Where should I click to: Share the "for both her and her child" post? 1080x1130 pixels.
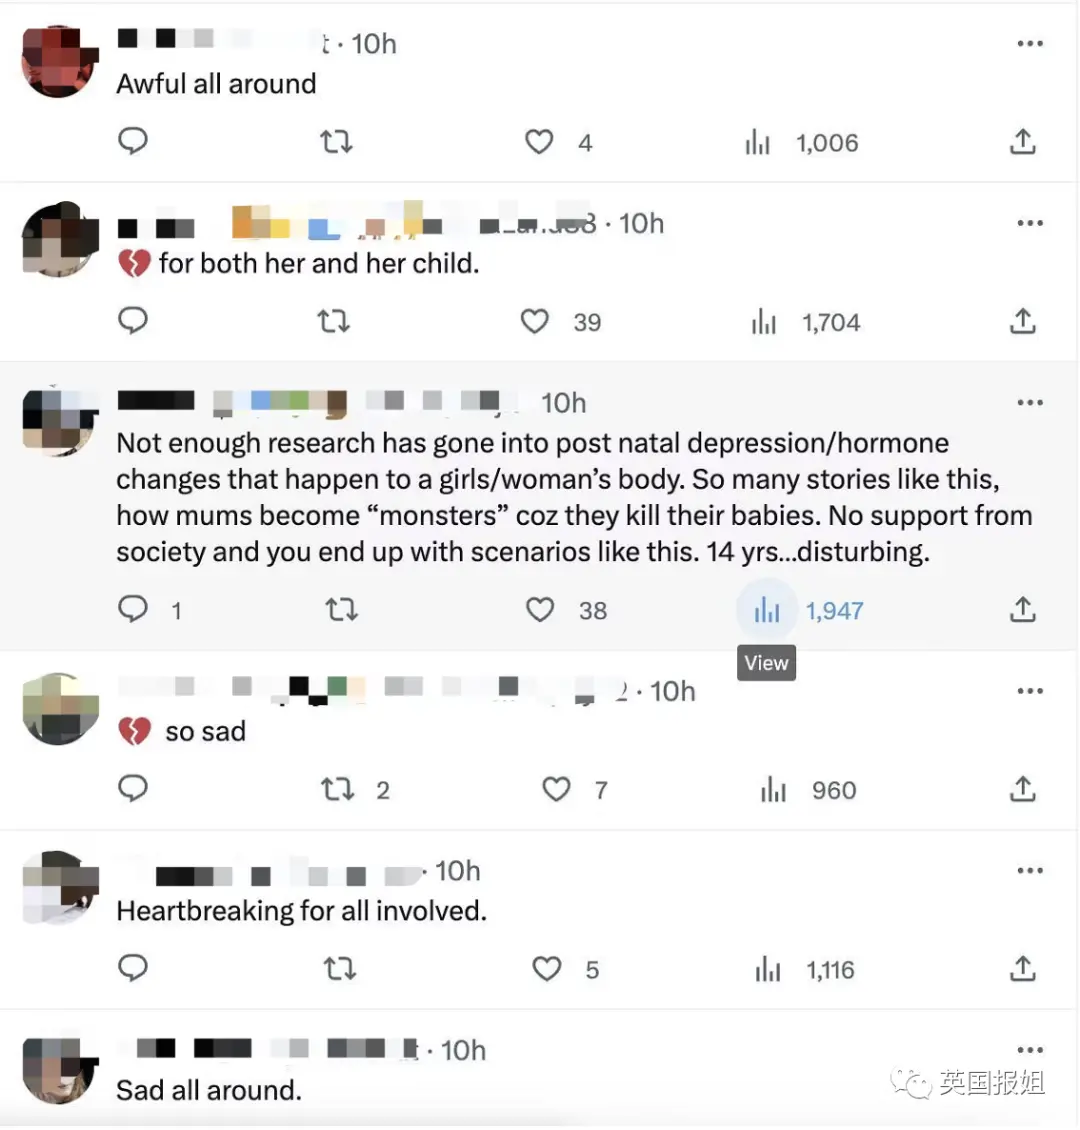click(x=1022, y=321)
